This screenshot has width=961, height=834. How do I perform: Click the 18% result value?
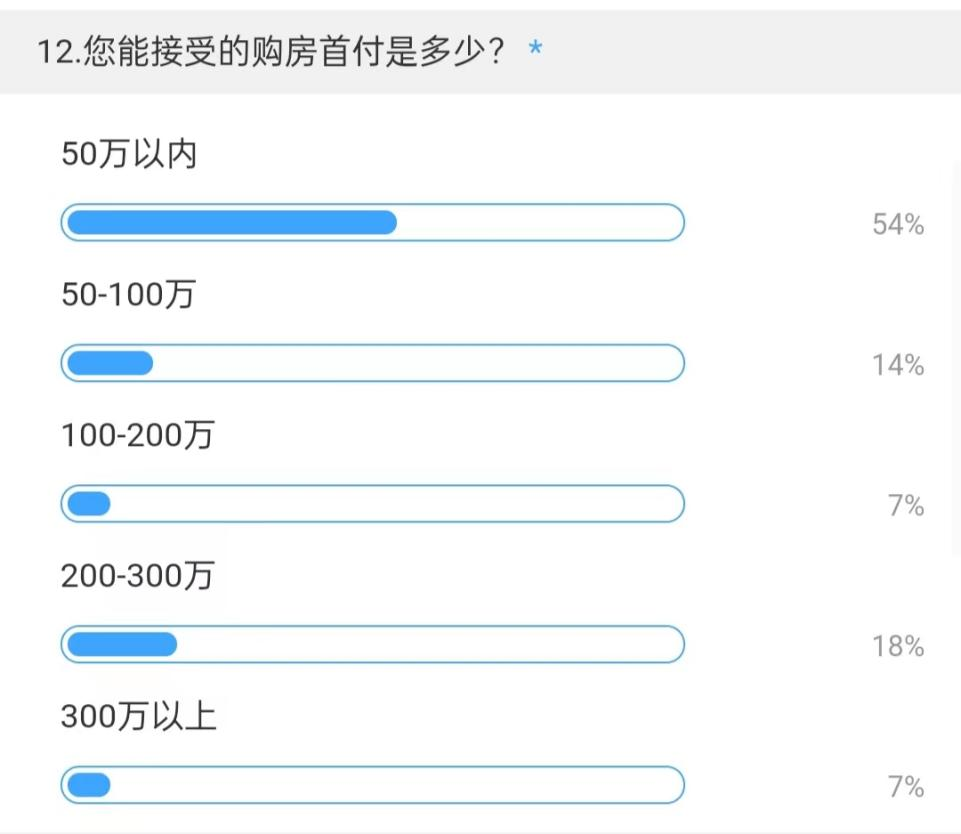coord(897,647)
